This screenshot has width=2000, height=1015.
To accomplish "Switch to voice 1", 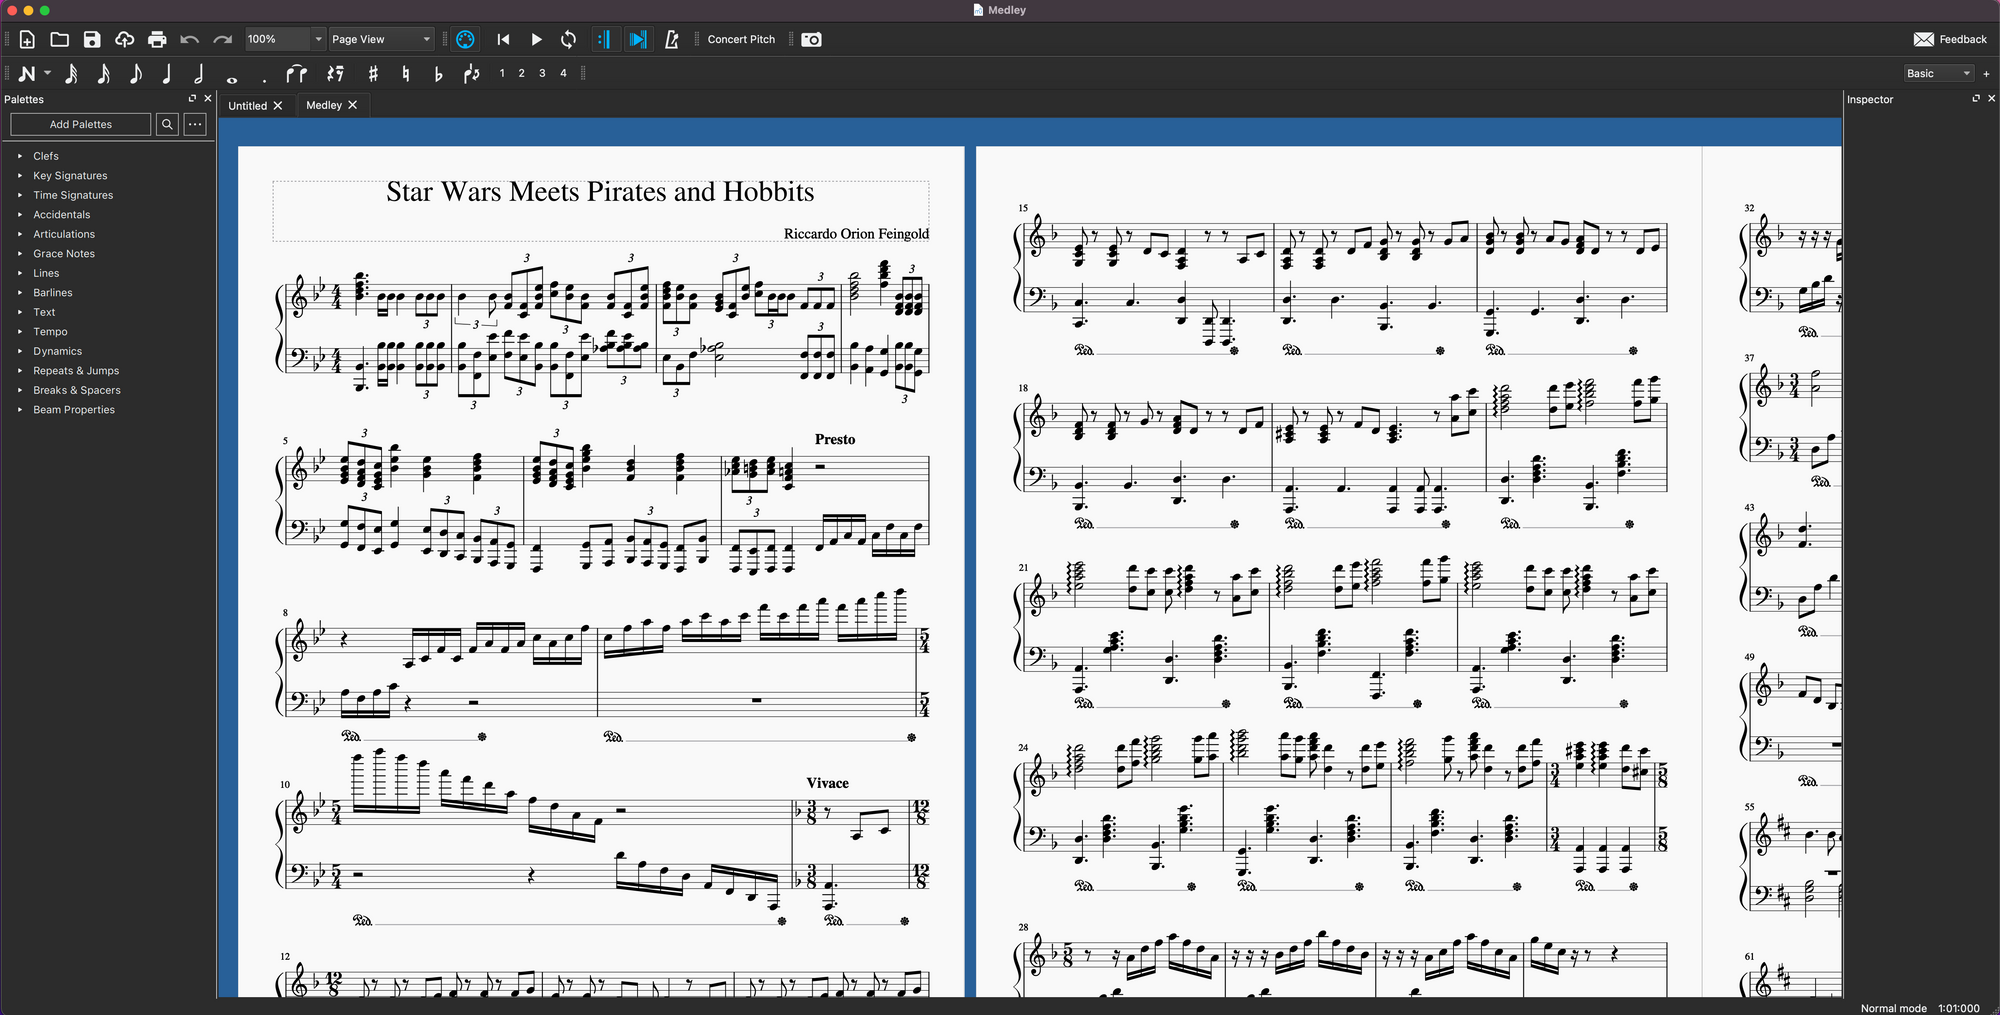I will [502, 73].
